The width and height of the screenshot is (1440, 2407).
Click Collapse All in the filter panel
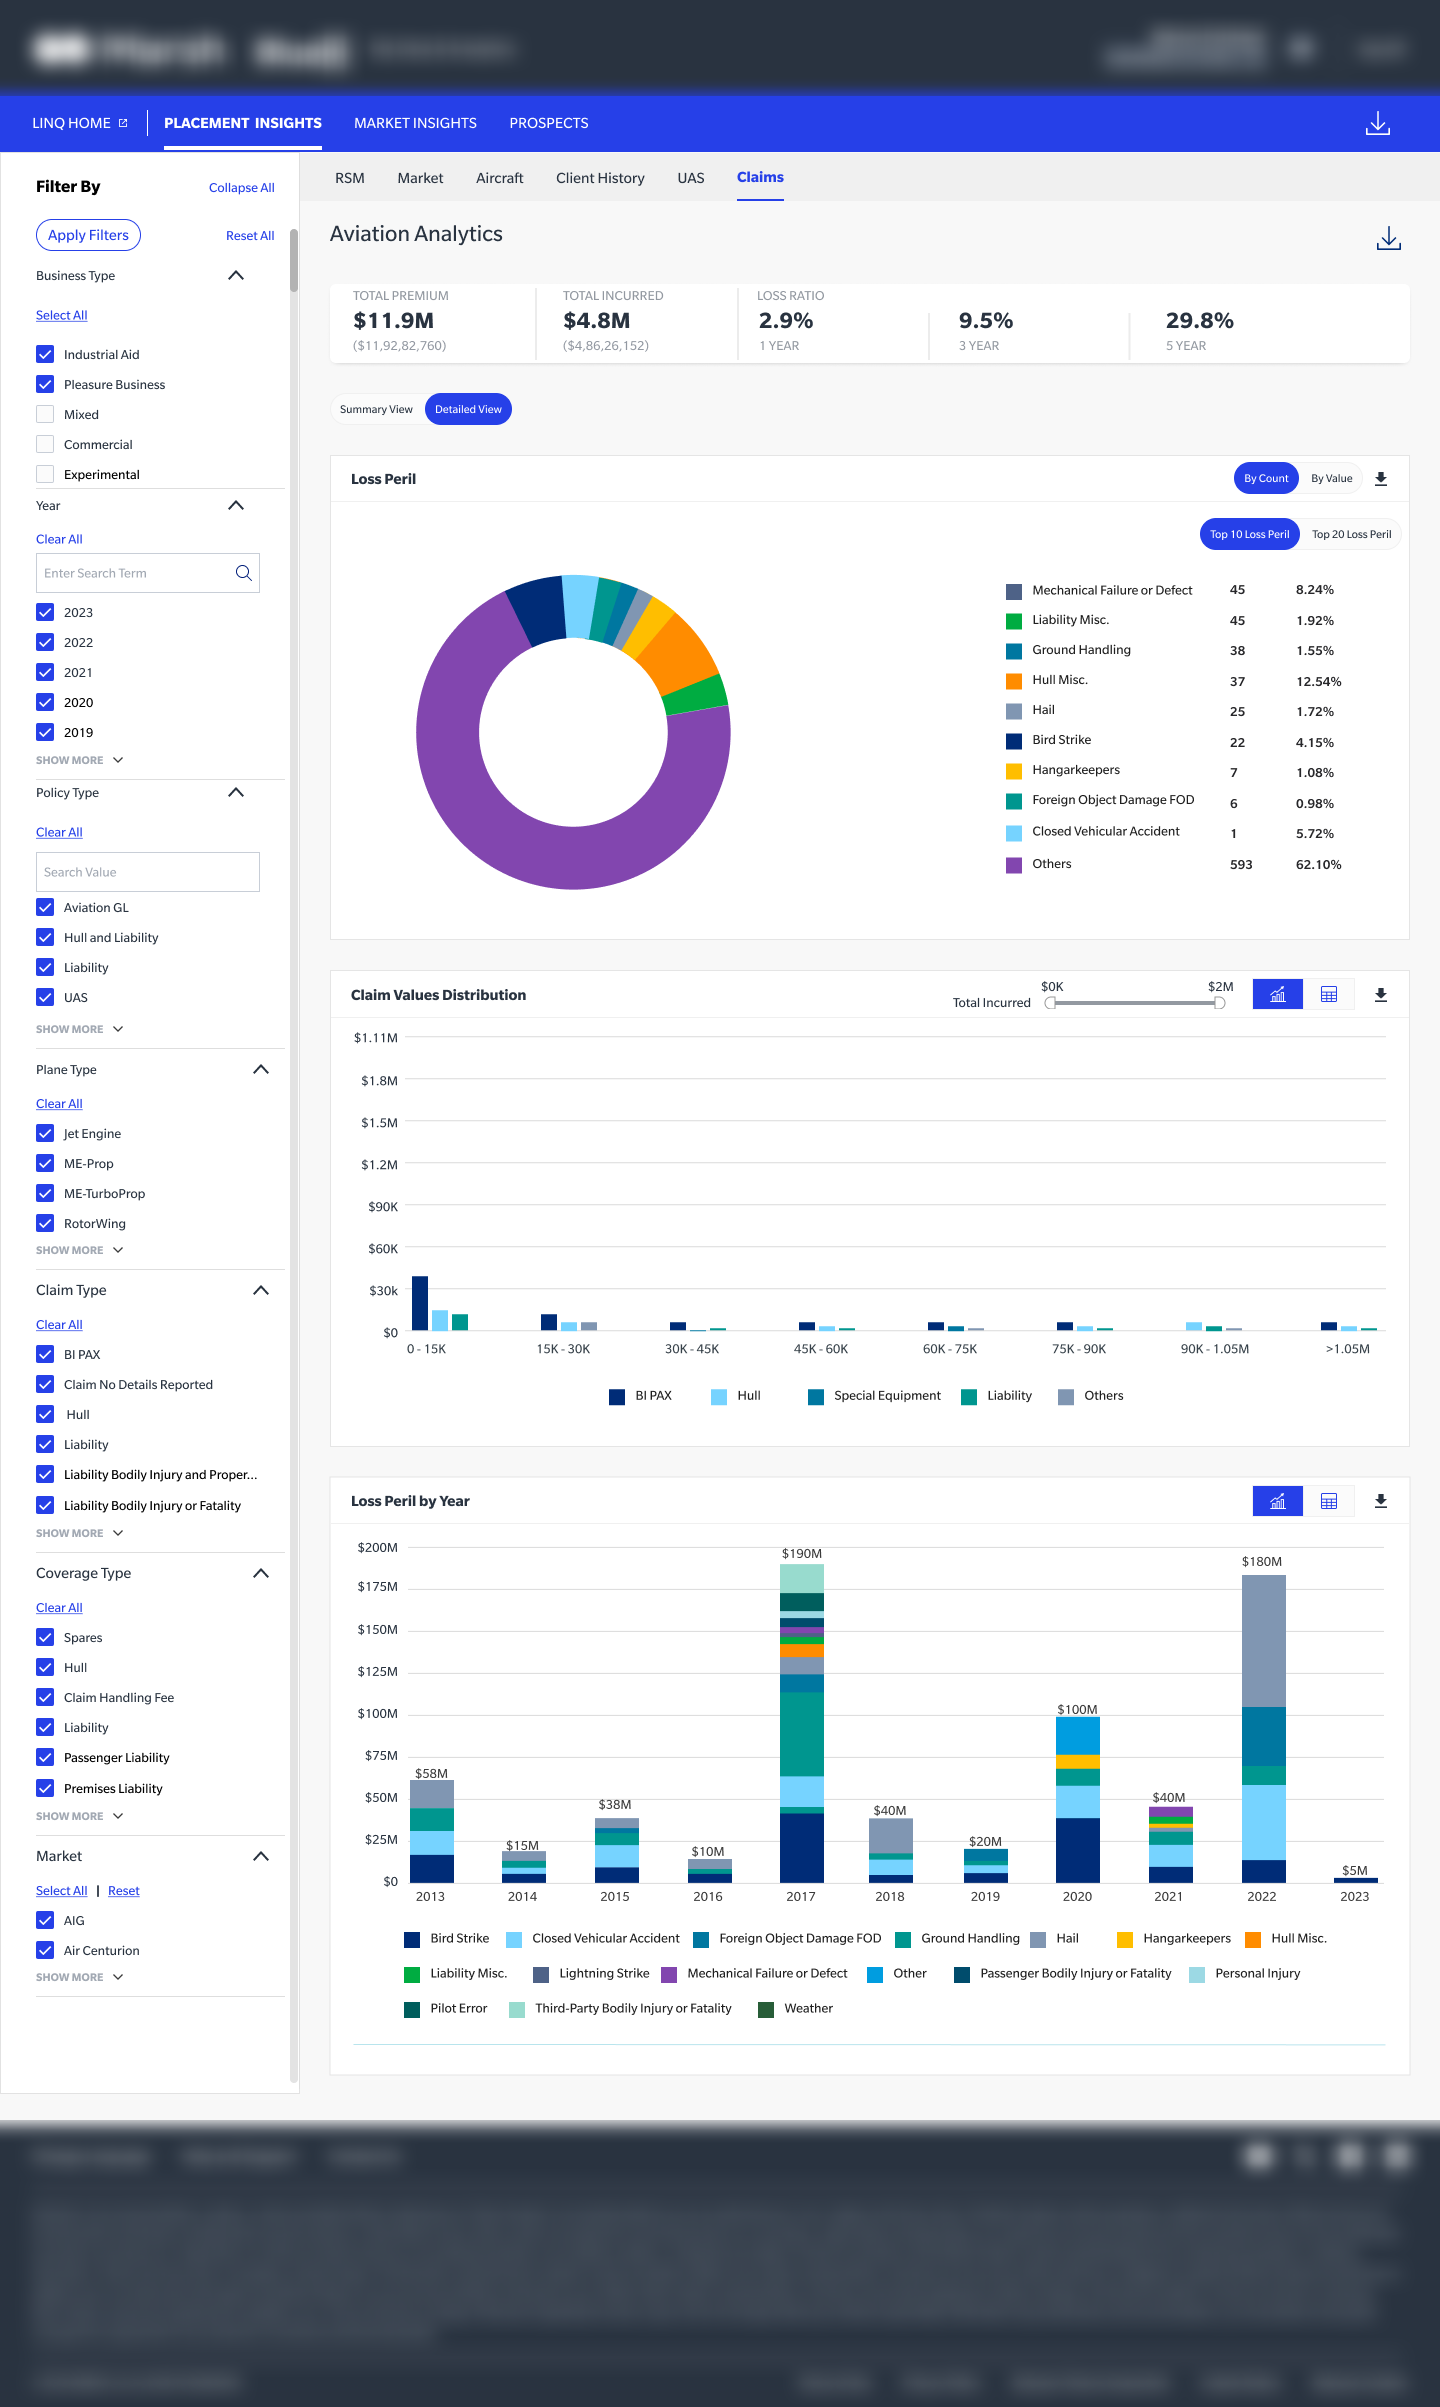(242, 188)
